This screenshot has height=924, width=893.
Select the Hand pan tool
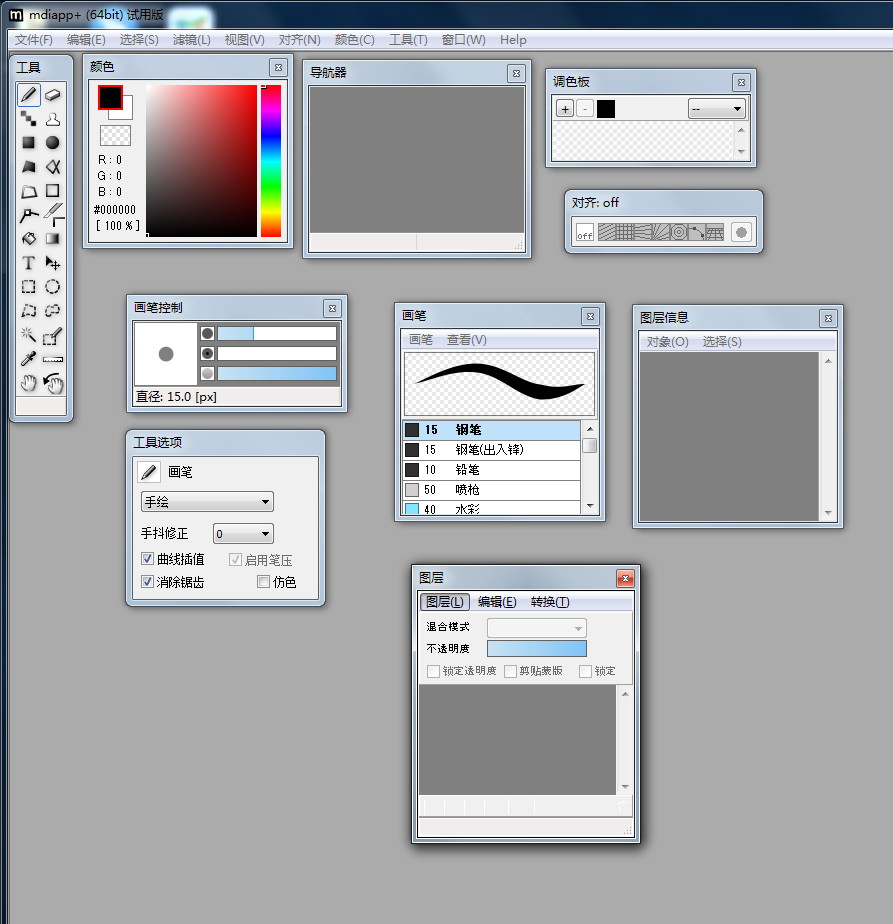pyautogui.click(x=29, y=383)
